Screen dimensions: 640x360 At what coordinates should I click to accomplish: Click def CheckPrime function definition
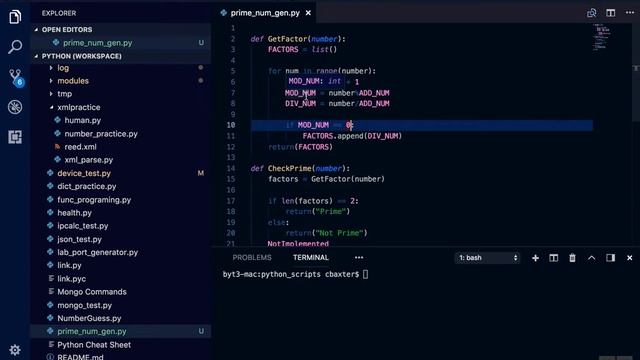click(x=300, y=169)
